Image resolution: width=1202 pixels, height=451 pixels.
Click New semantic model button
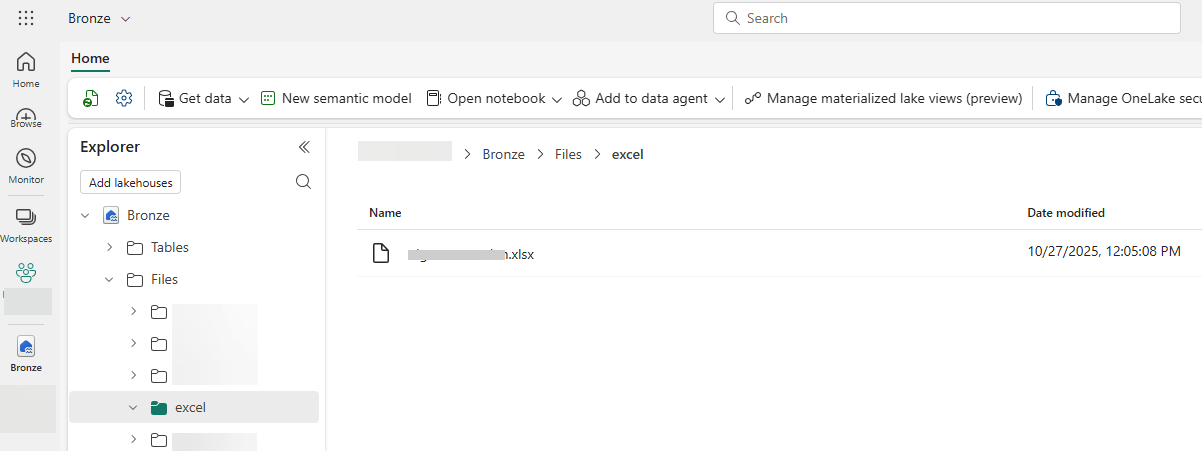[336, 98]
